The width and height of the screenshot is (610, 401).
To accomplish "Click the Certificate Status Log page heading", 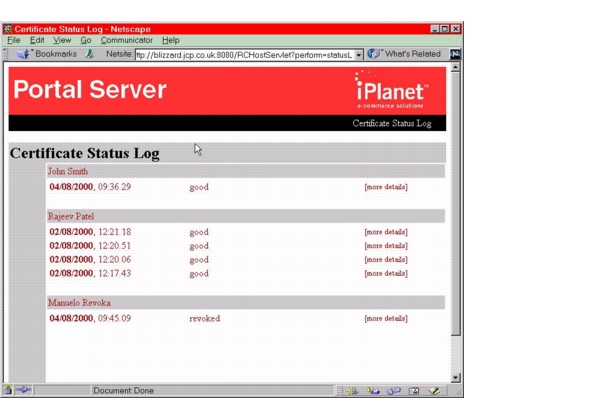I will coord(84,153).
